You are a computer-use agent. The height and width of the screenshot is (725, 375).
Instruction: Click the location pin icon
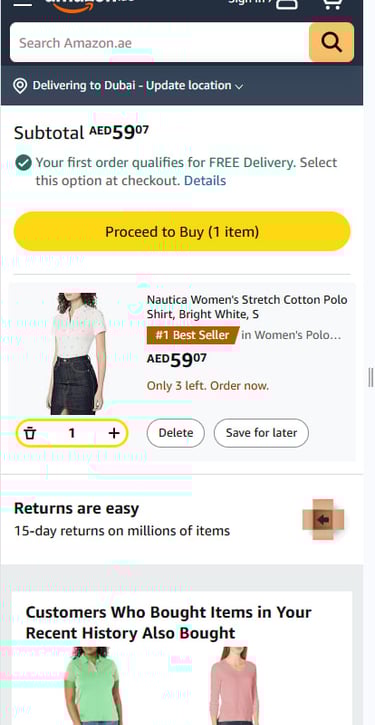(20, 86)
